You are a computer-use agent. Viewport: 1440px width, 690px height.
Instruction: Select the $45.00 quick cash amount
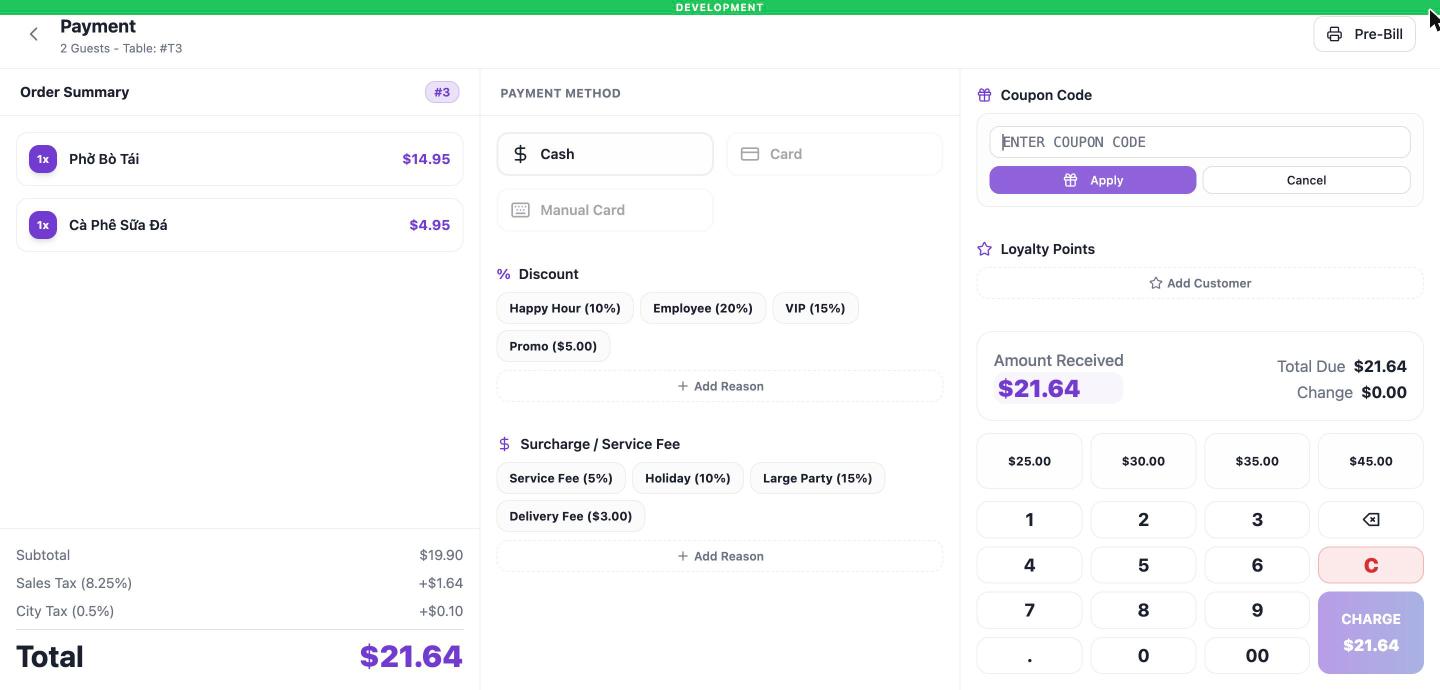click(1370, 461)
